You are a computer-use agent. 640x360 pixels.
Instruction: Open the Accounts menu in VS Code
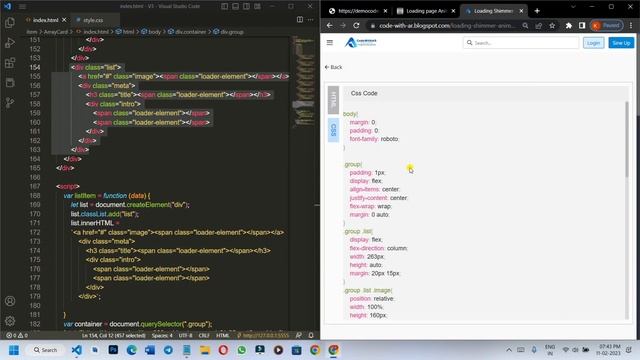point(10,301)
